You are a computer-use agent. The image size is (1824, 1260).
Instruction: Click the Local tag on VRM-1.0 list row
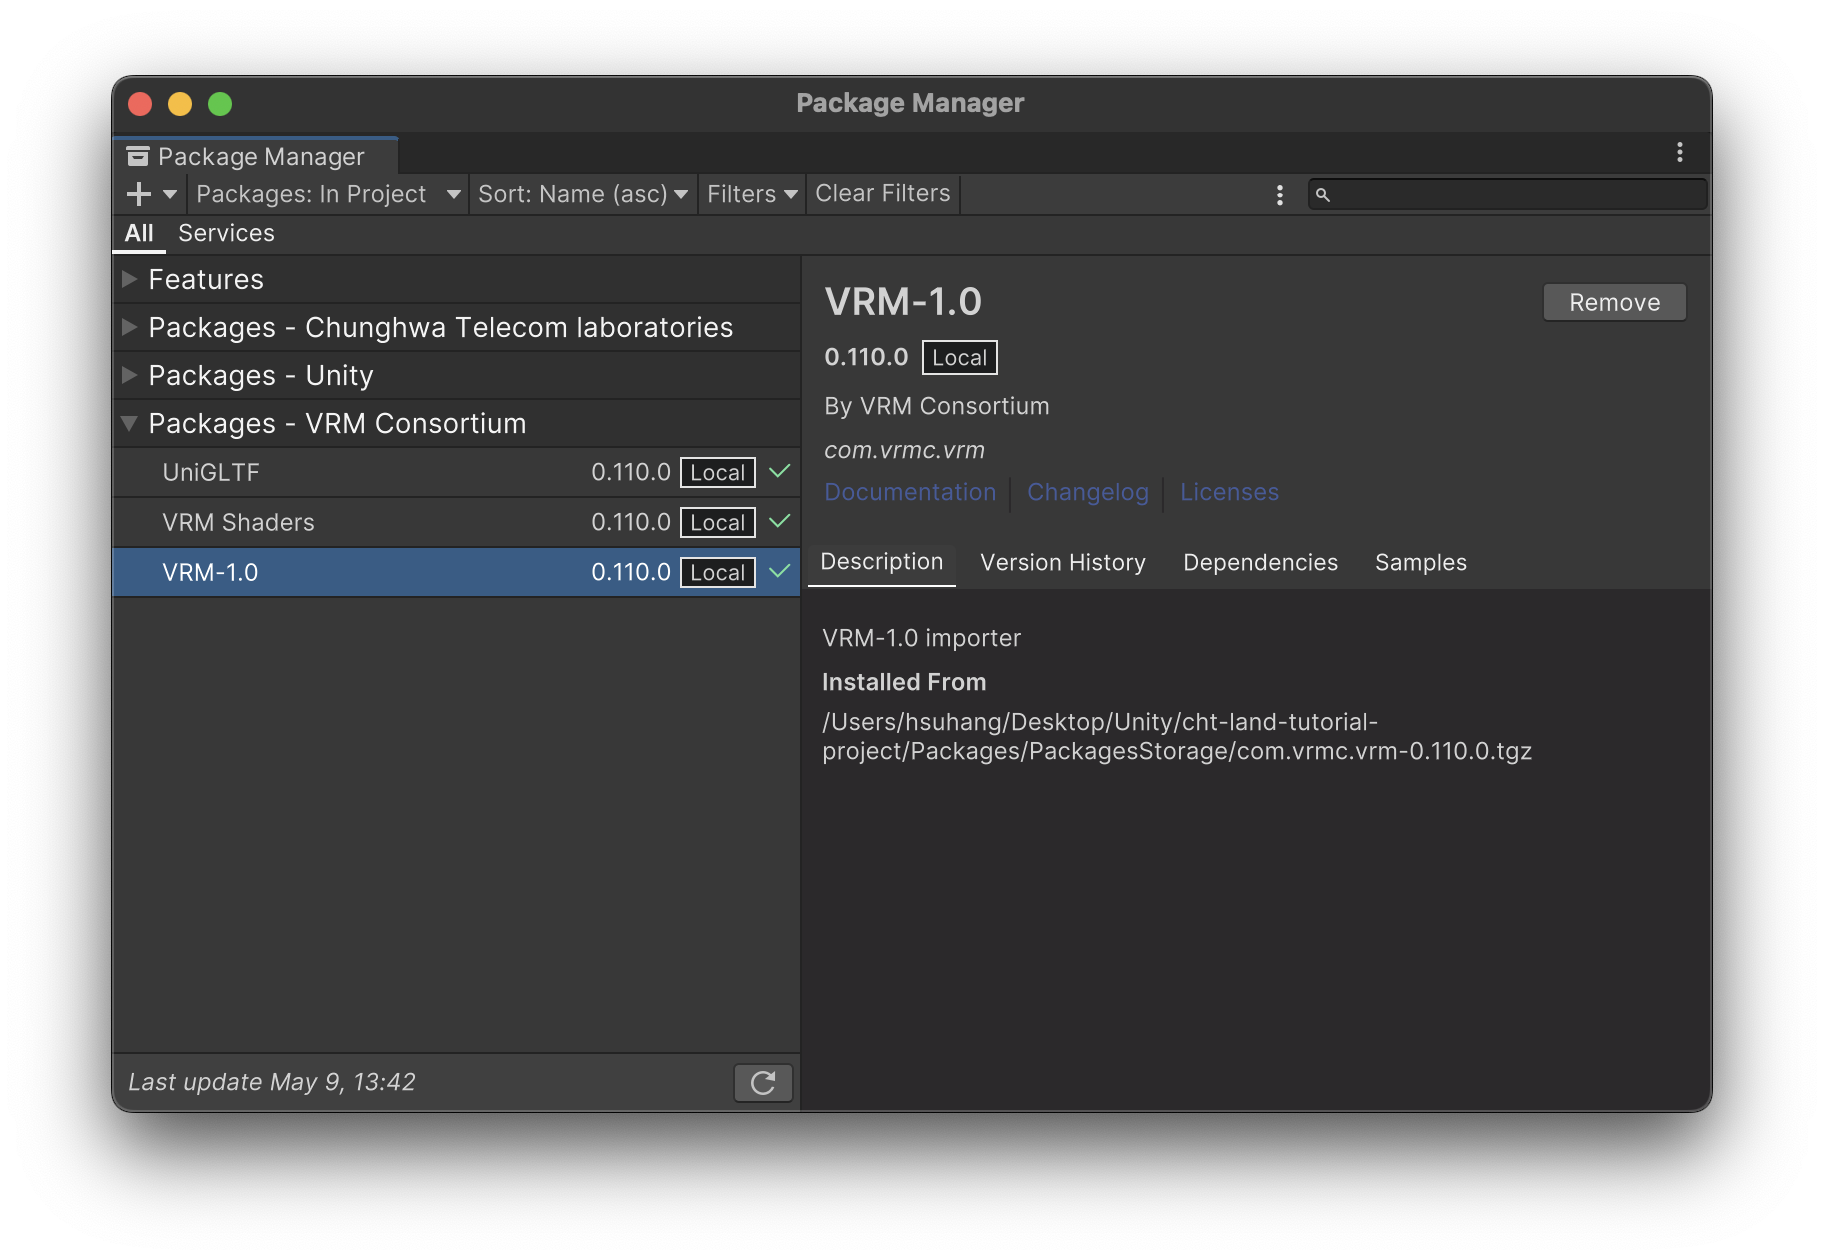click(x=718, y=572)
